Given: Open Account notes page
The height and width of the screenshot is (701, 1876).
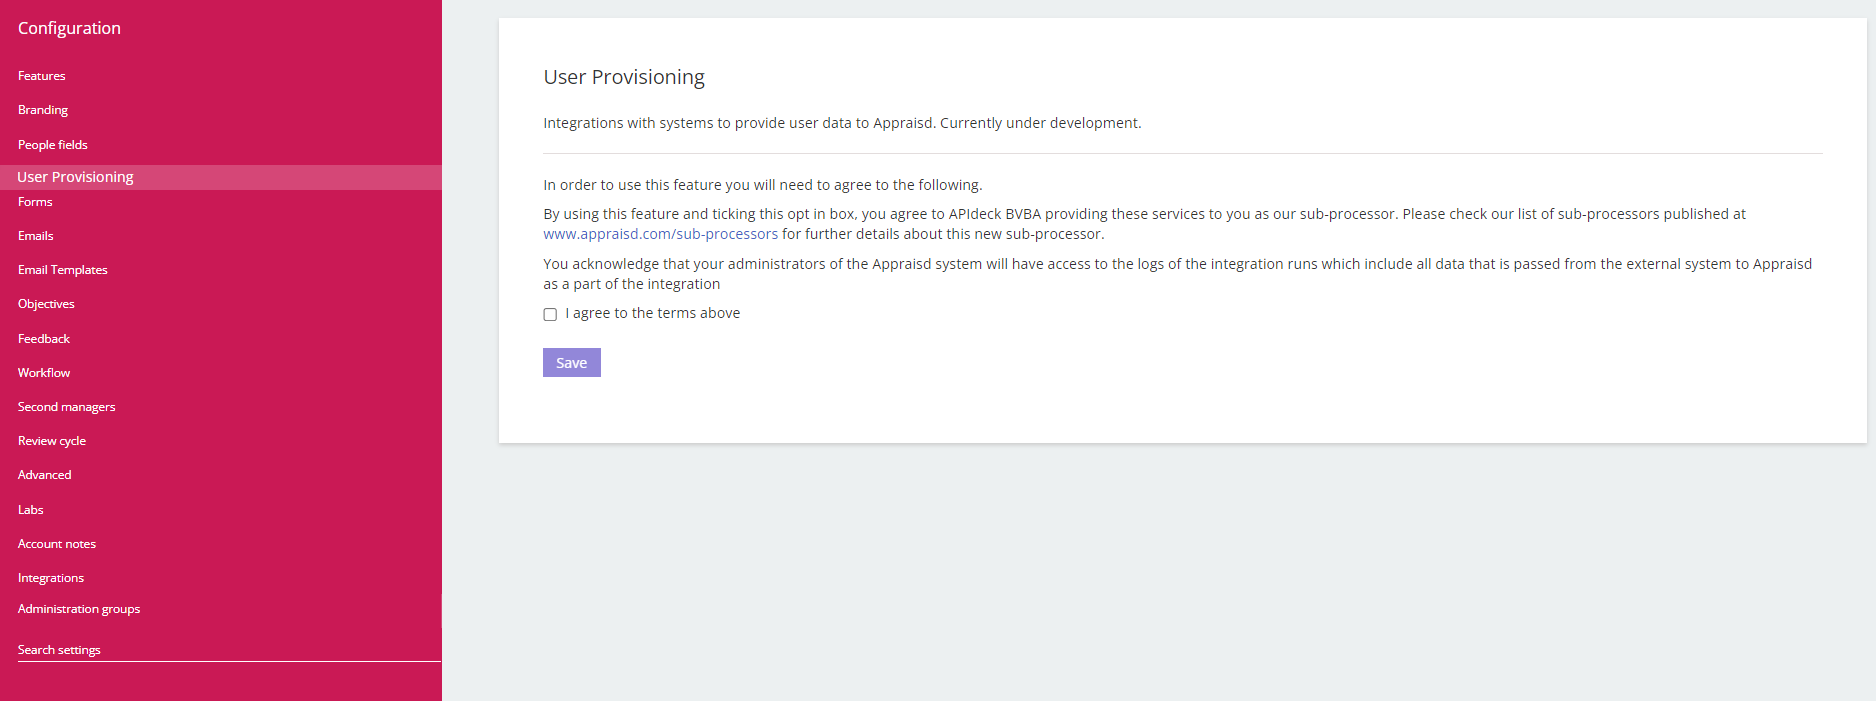Looking at the screenshot, I should 57,544.
